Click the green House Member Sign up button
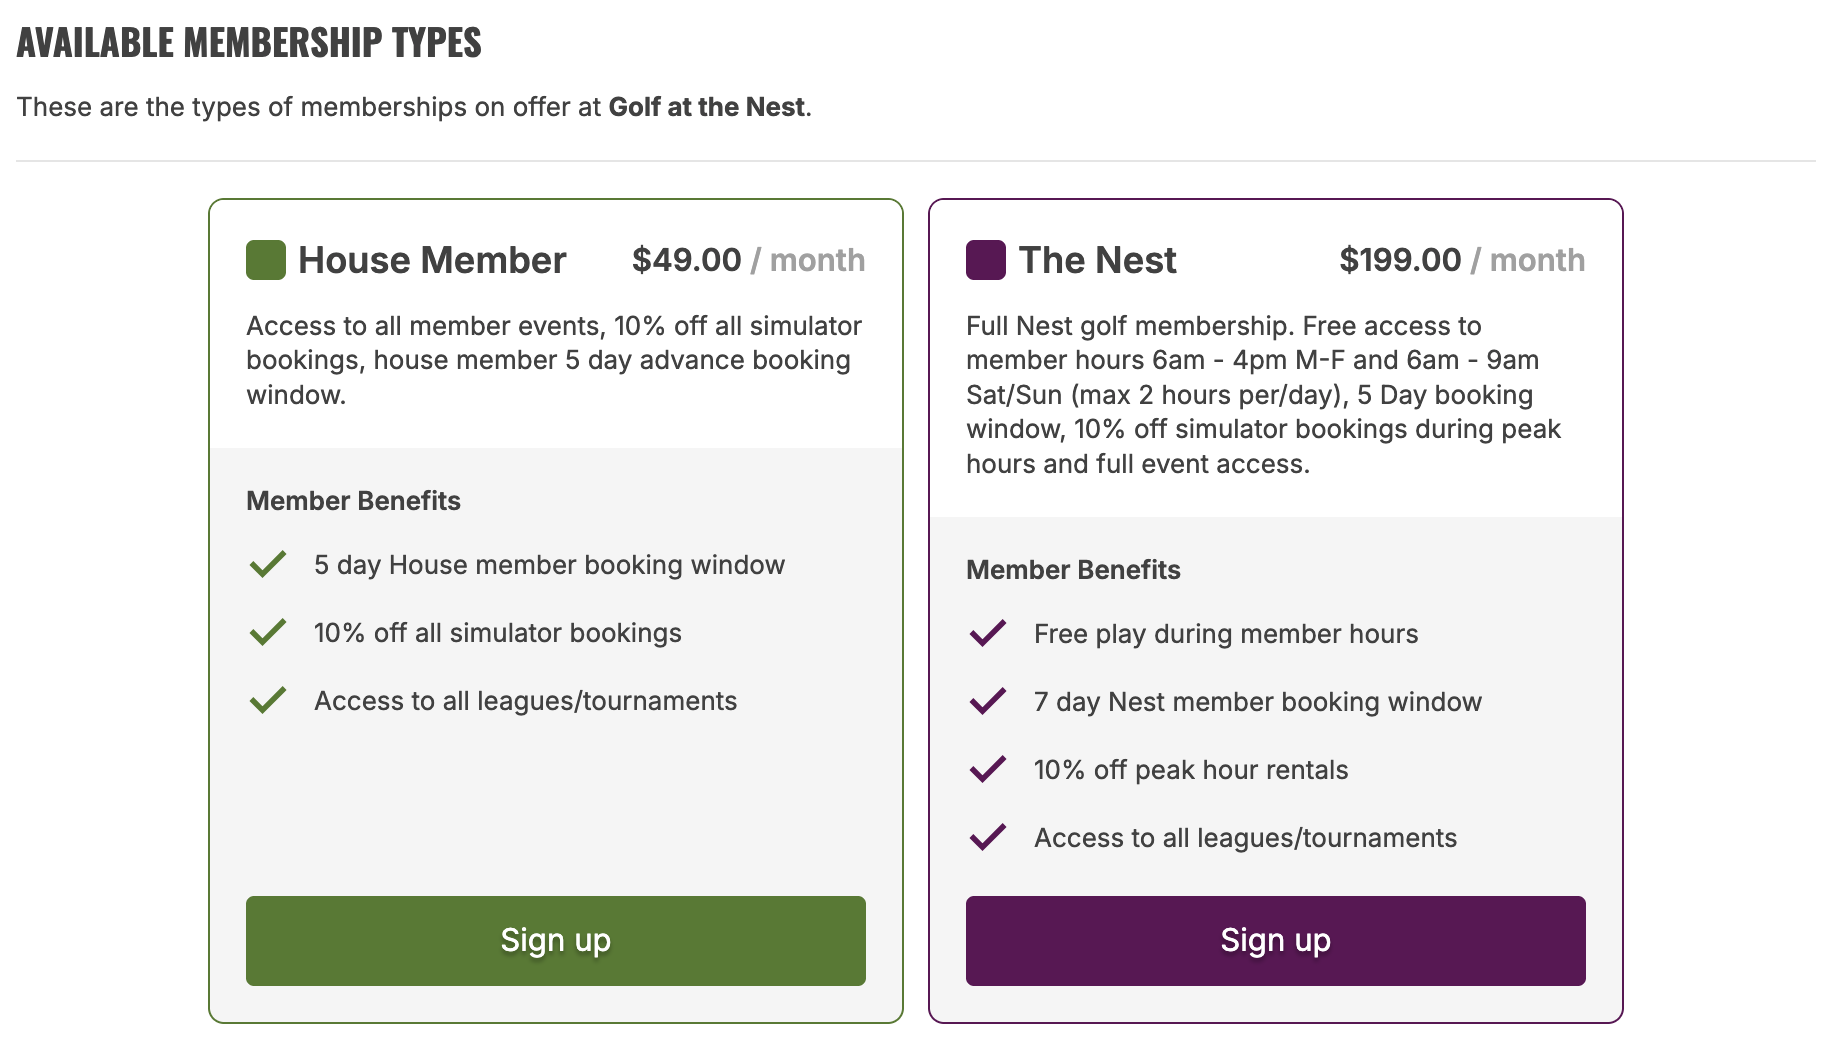Screen dimensions: 1842x1050 [555, 940]
